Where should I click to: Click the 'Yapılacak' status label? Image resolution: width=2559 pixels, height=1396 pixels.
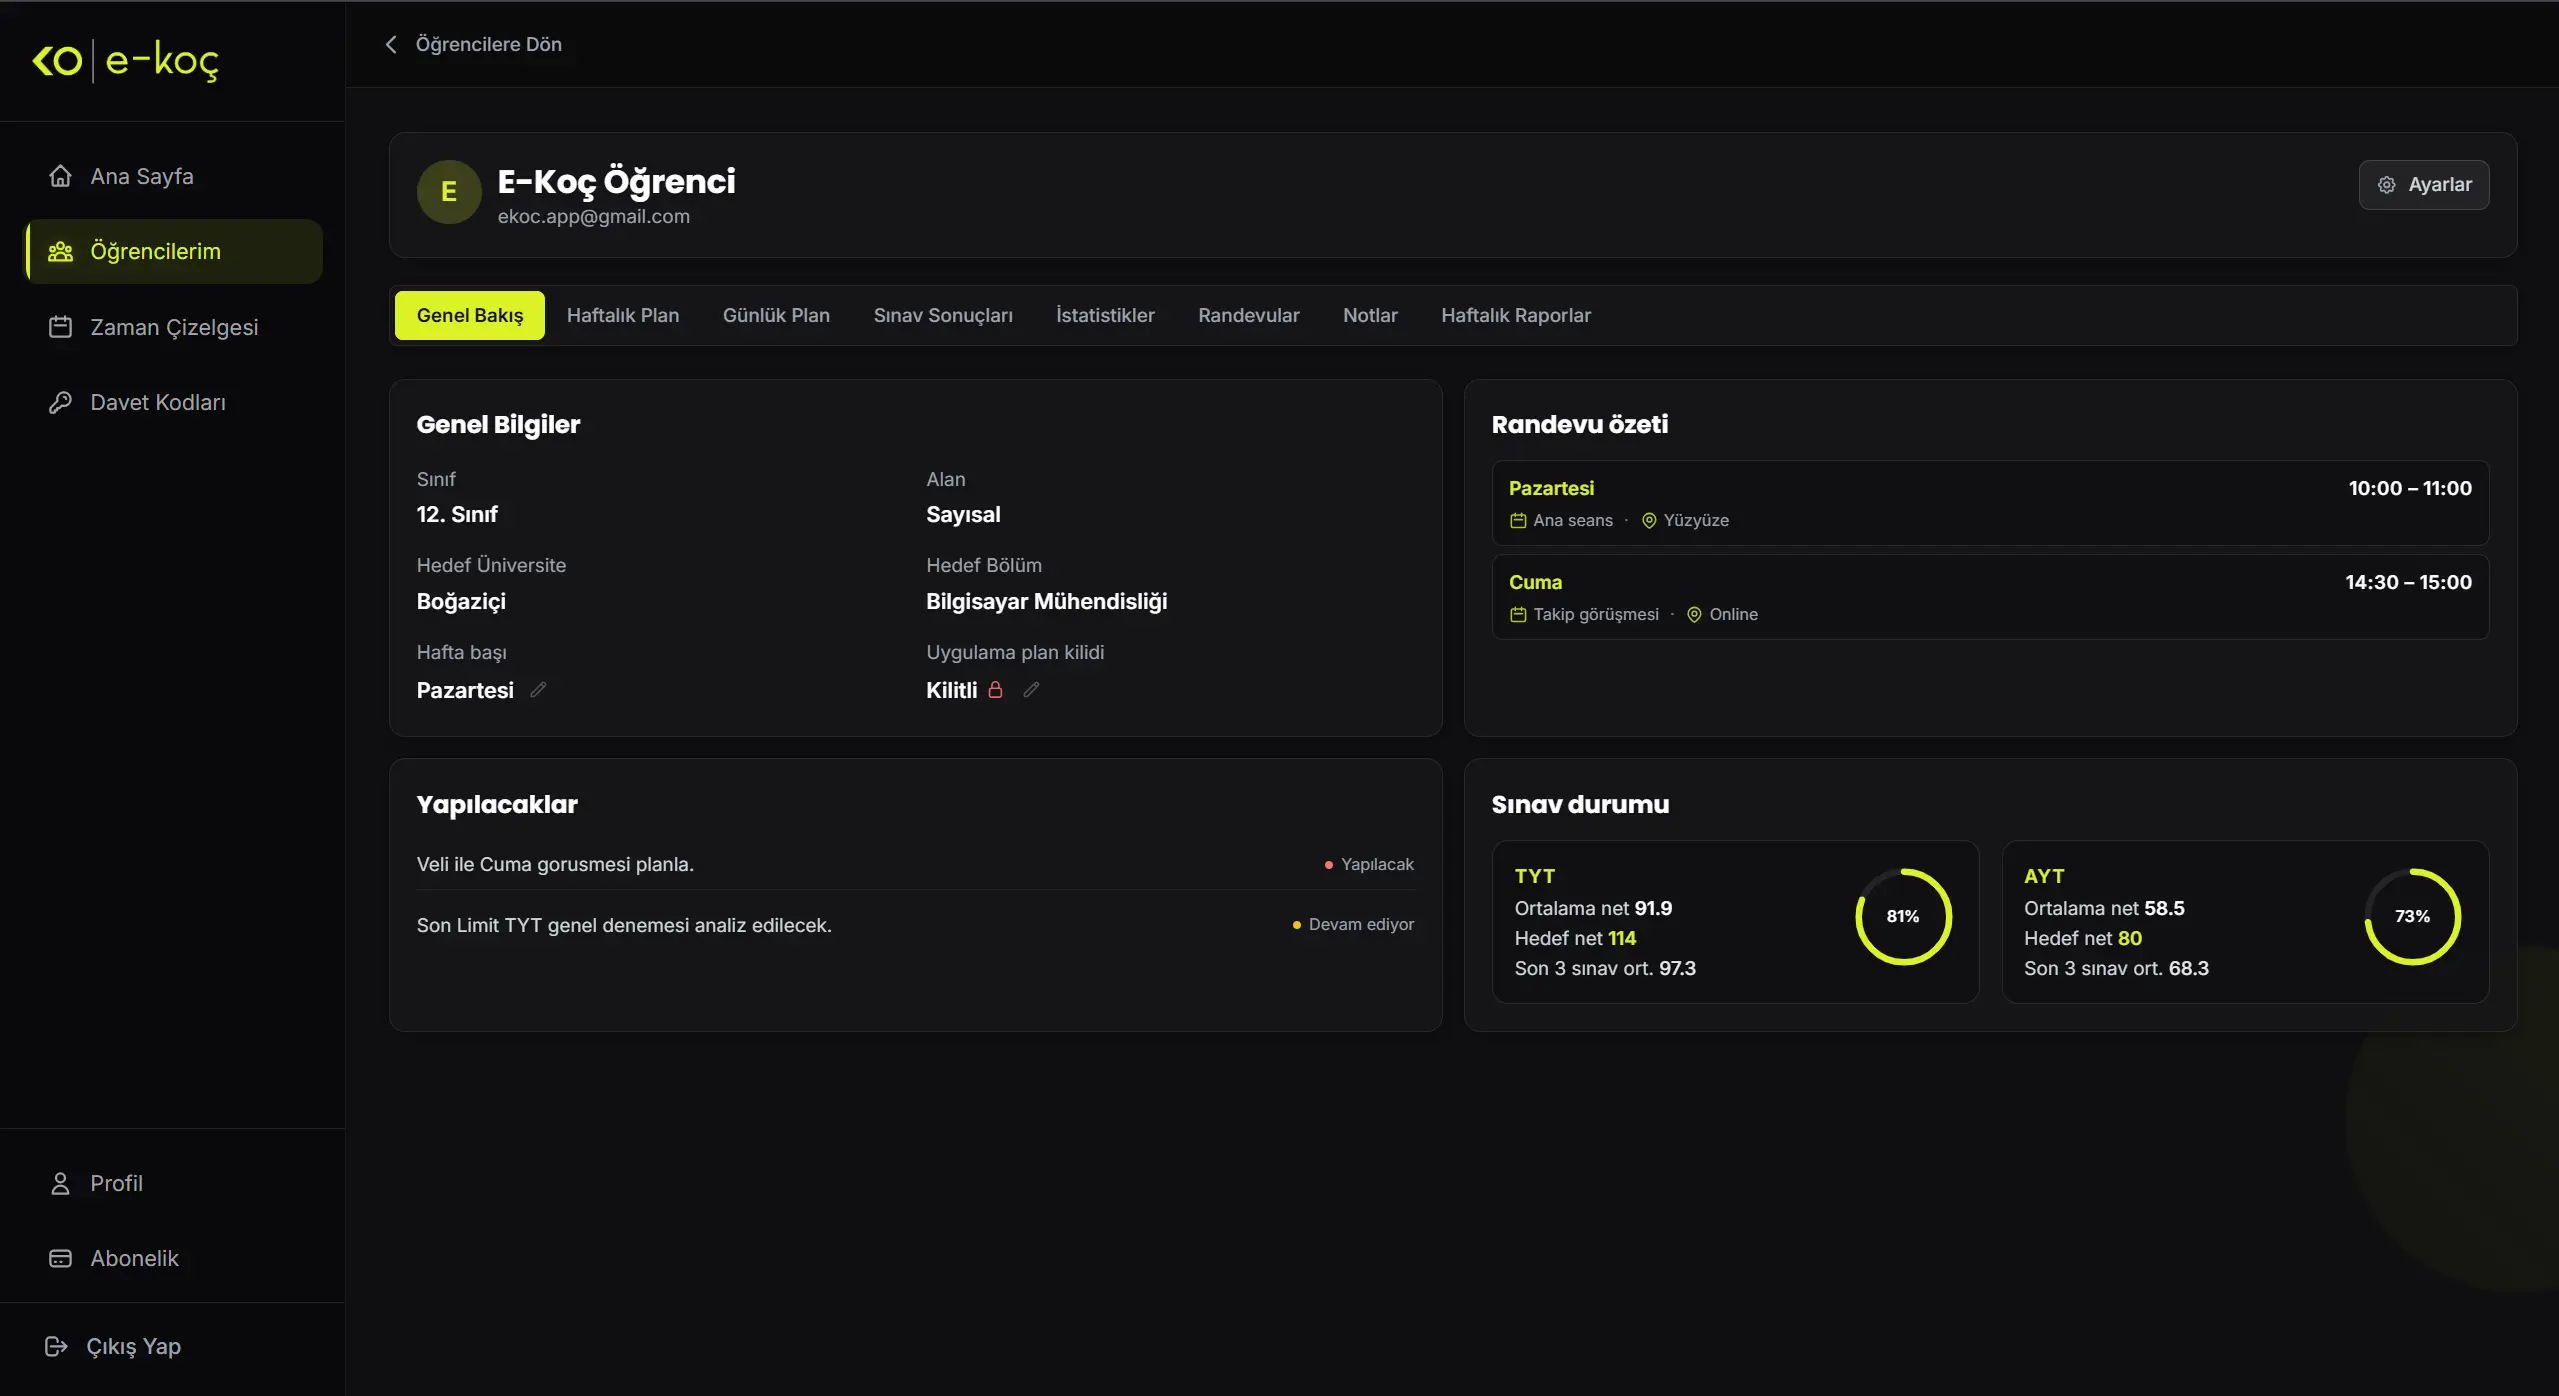[x=1377, y=864]
